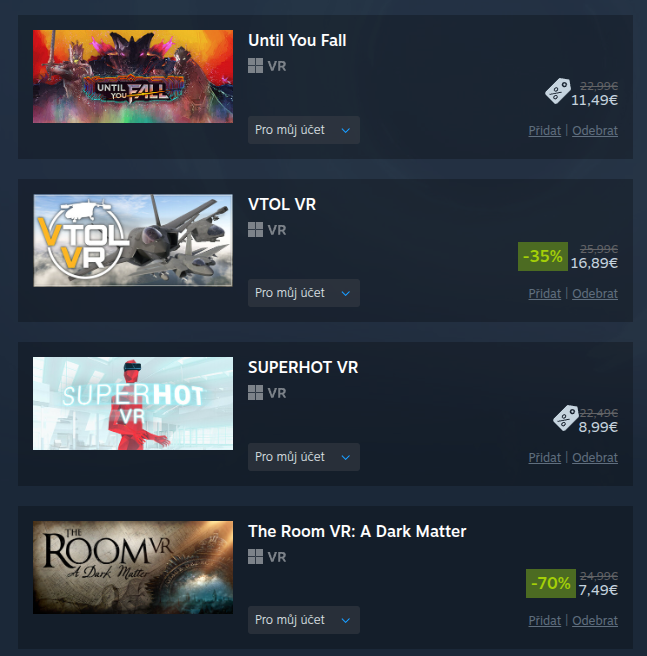Click the SUPERHOT VR title text
The image size is (647, 656).
(x=303, y=367)
